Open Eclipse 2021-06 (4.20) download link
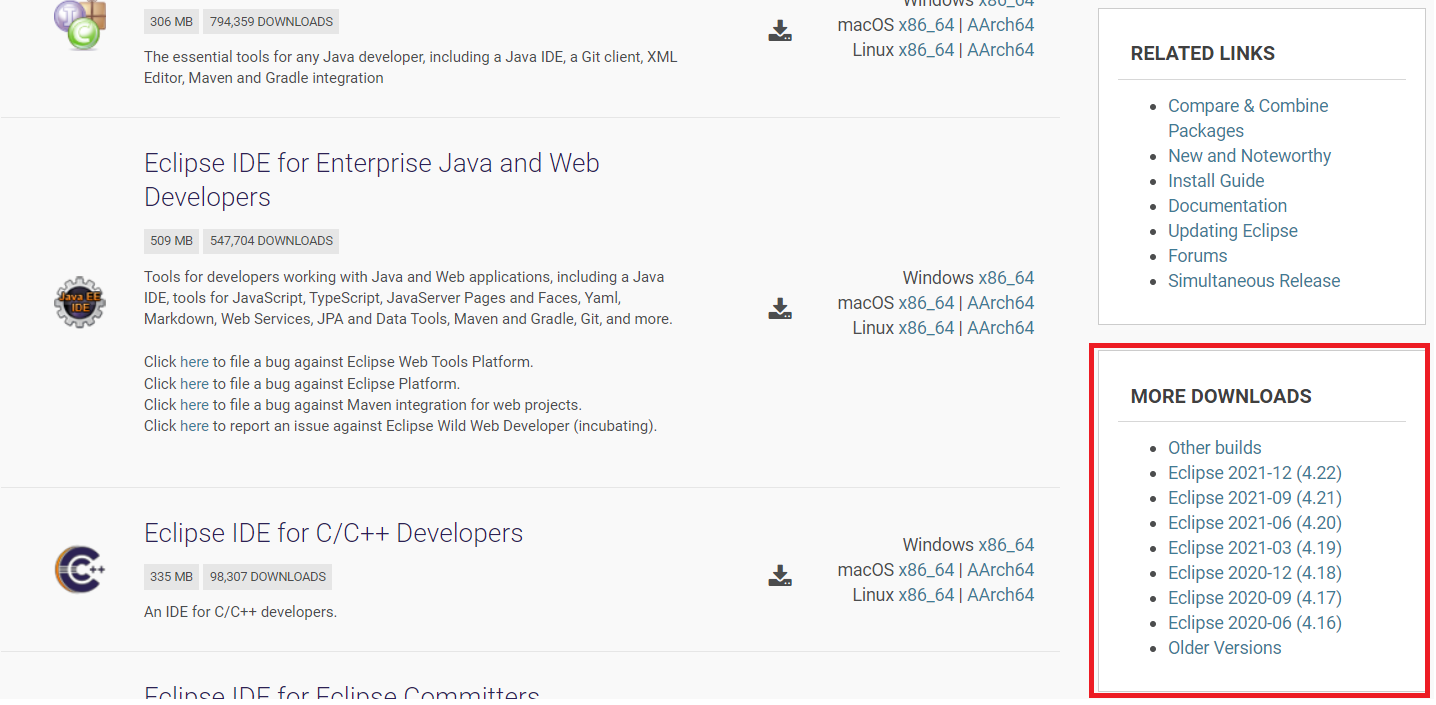The width and height of the screenshot is (1436, 705). [1255, 523]
